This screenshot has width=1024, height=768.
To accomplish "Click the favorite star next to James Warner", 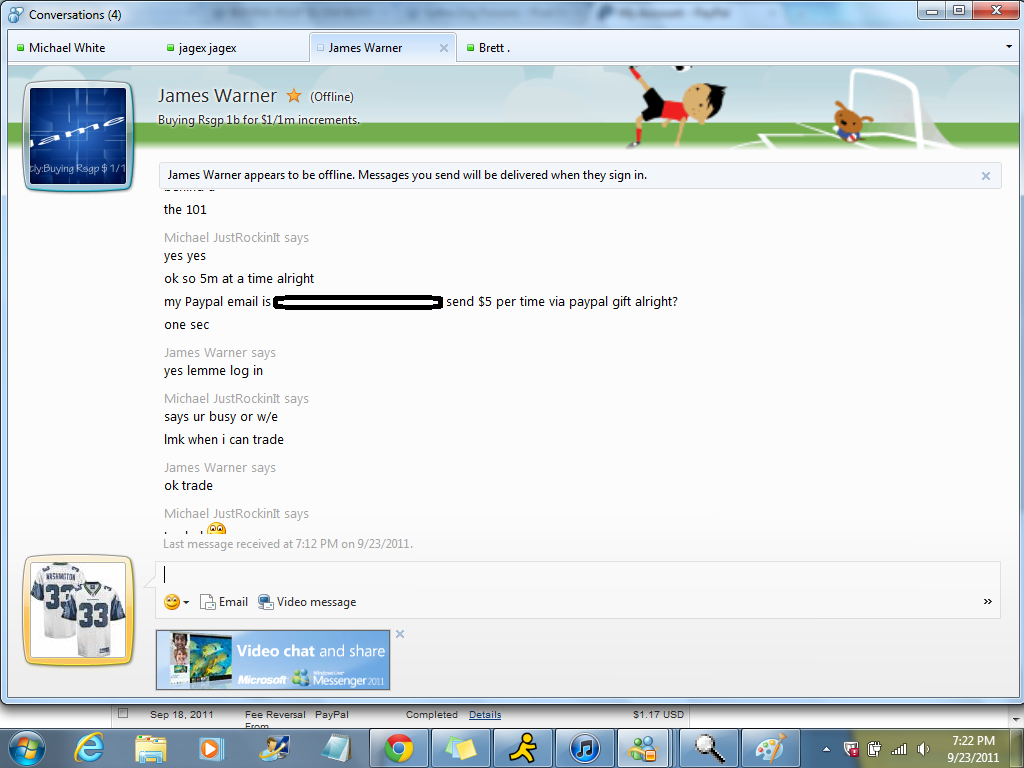I will tap(294, 96).
